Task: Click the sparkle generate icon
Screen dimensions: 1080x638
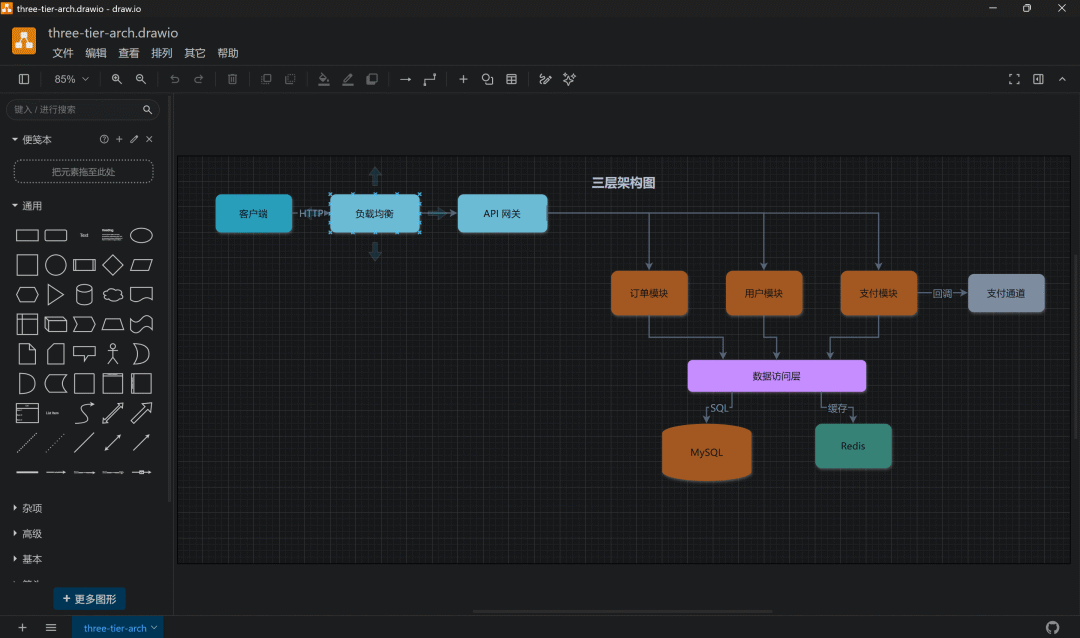Action: (570, 79)
